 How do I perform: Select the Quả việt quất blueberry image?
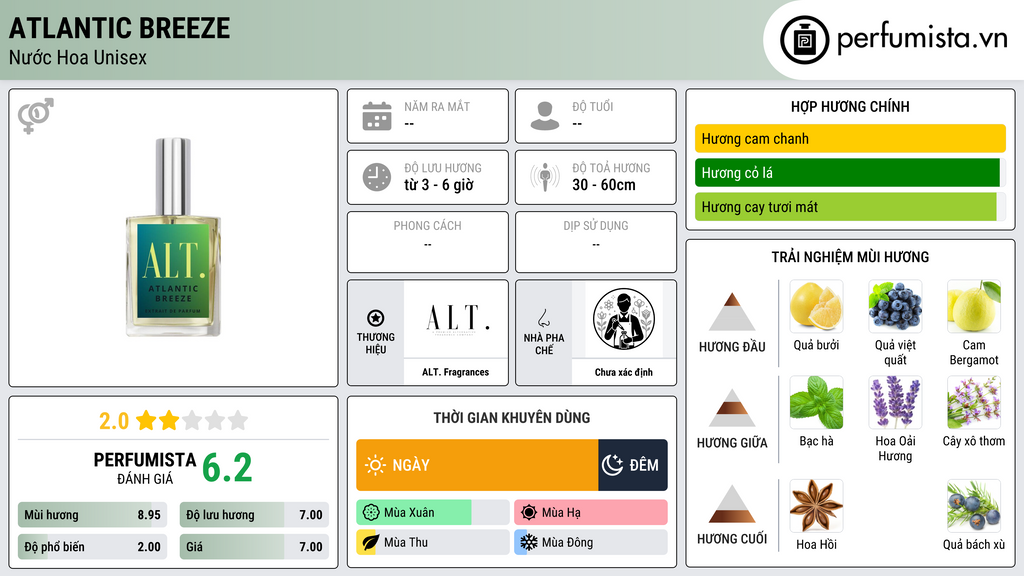(895, 306)
